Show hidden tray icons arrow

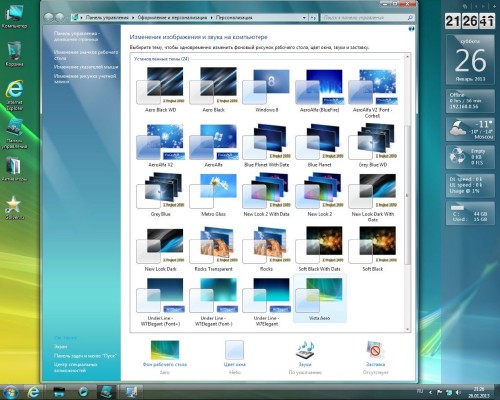click(x=430, y=392)
